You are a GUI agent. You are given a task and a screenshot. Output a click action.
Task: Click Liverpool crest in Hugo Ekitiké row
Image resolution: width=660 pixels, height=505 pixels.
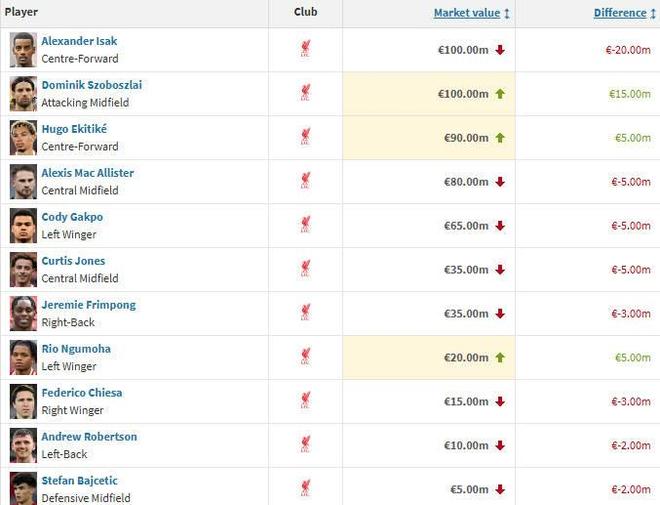click(305, 137)
